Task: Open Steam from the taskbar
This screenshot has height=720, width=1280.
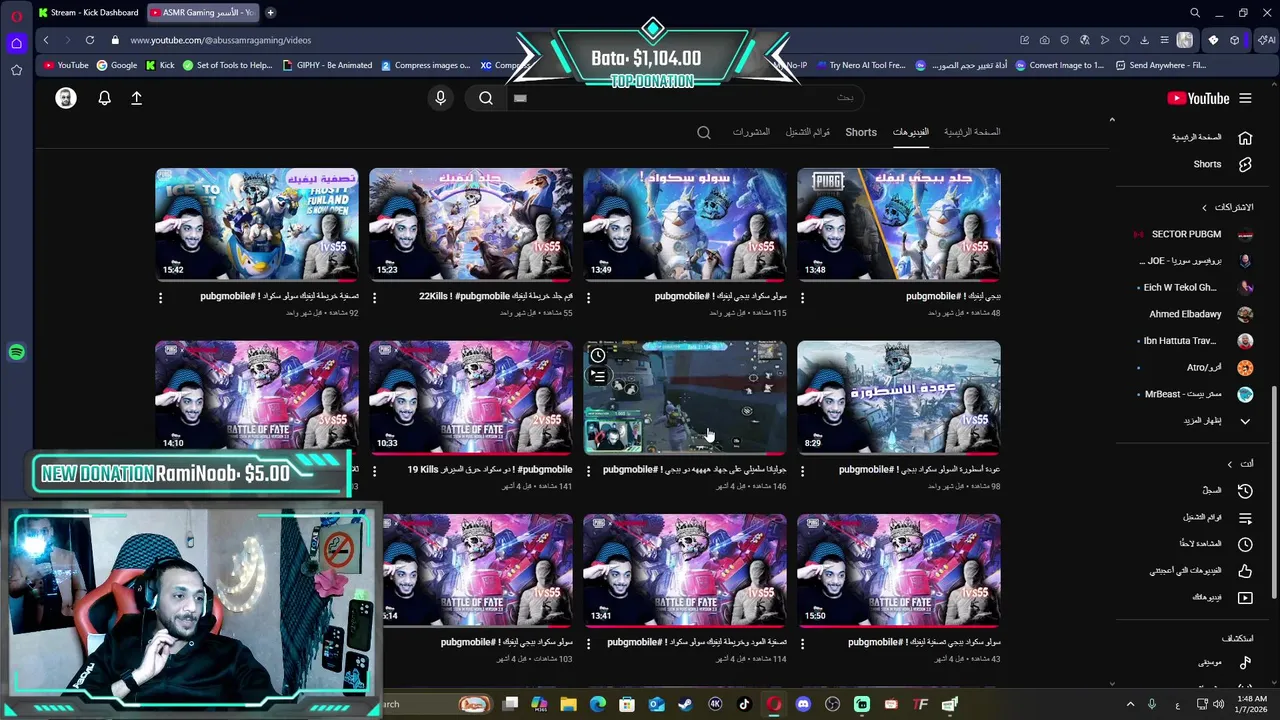Action: tap(685, 704)
